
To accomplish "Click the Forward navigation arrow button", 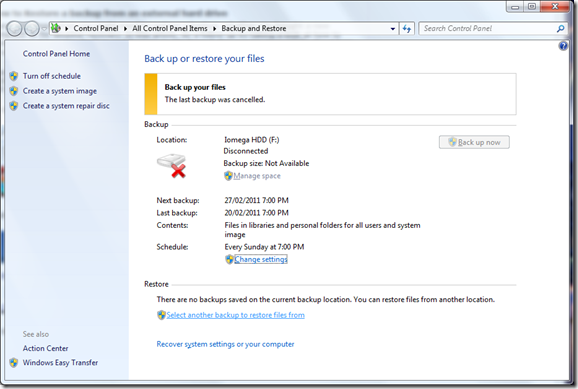I will (32, 28).
